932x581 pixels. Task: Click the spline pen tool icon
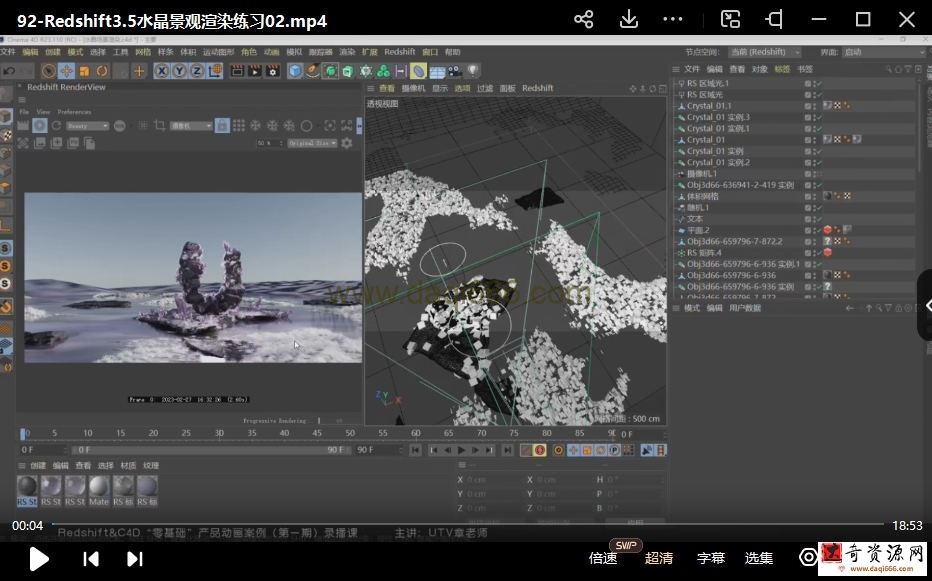tap(313, 71)
